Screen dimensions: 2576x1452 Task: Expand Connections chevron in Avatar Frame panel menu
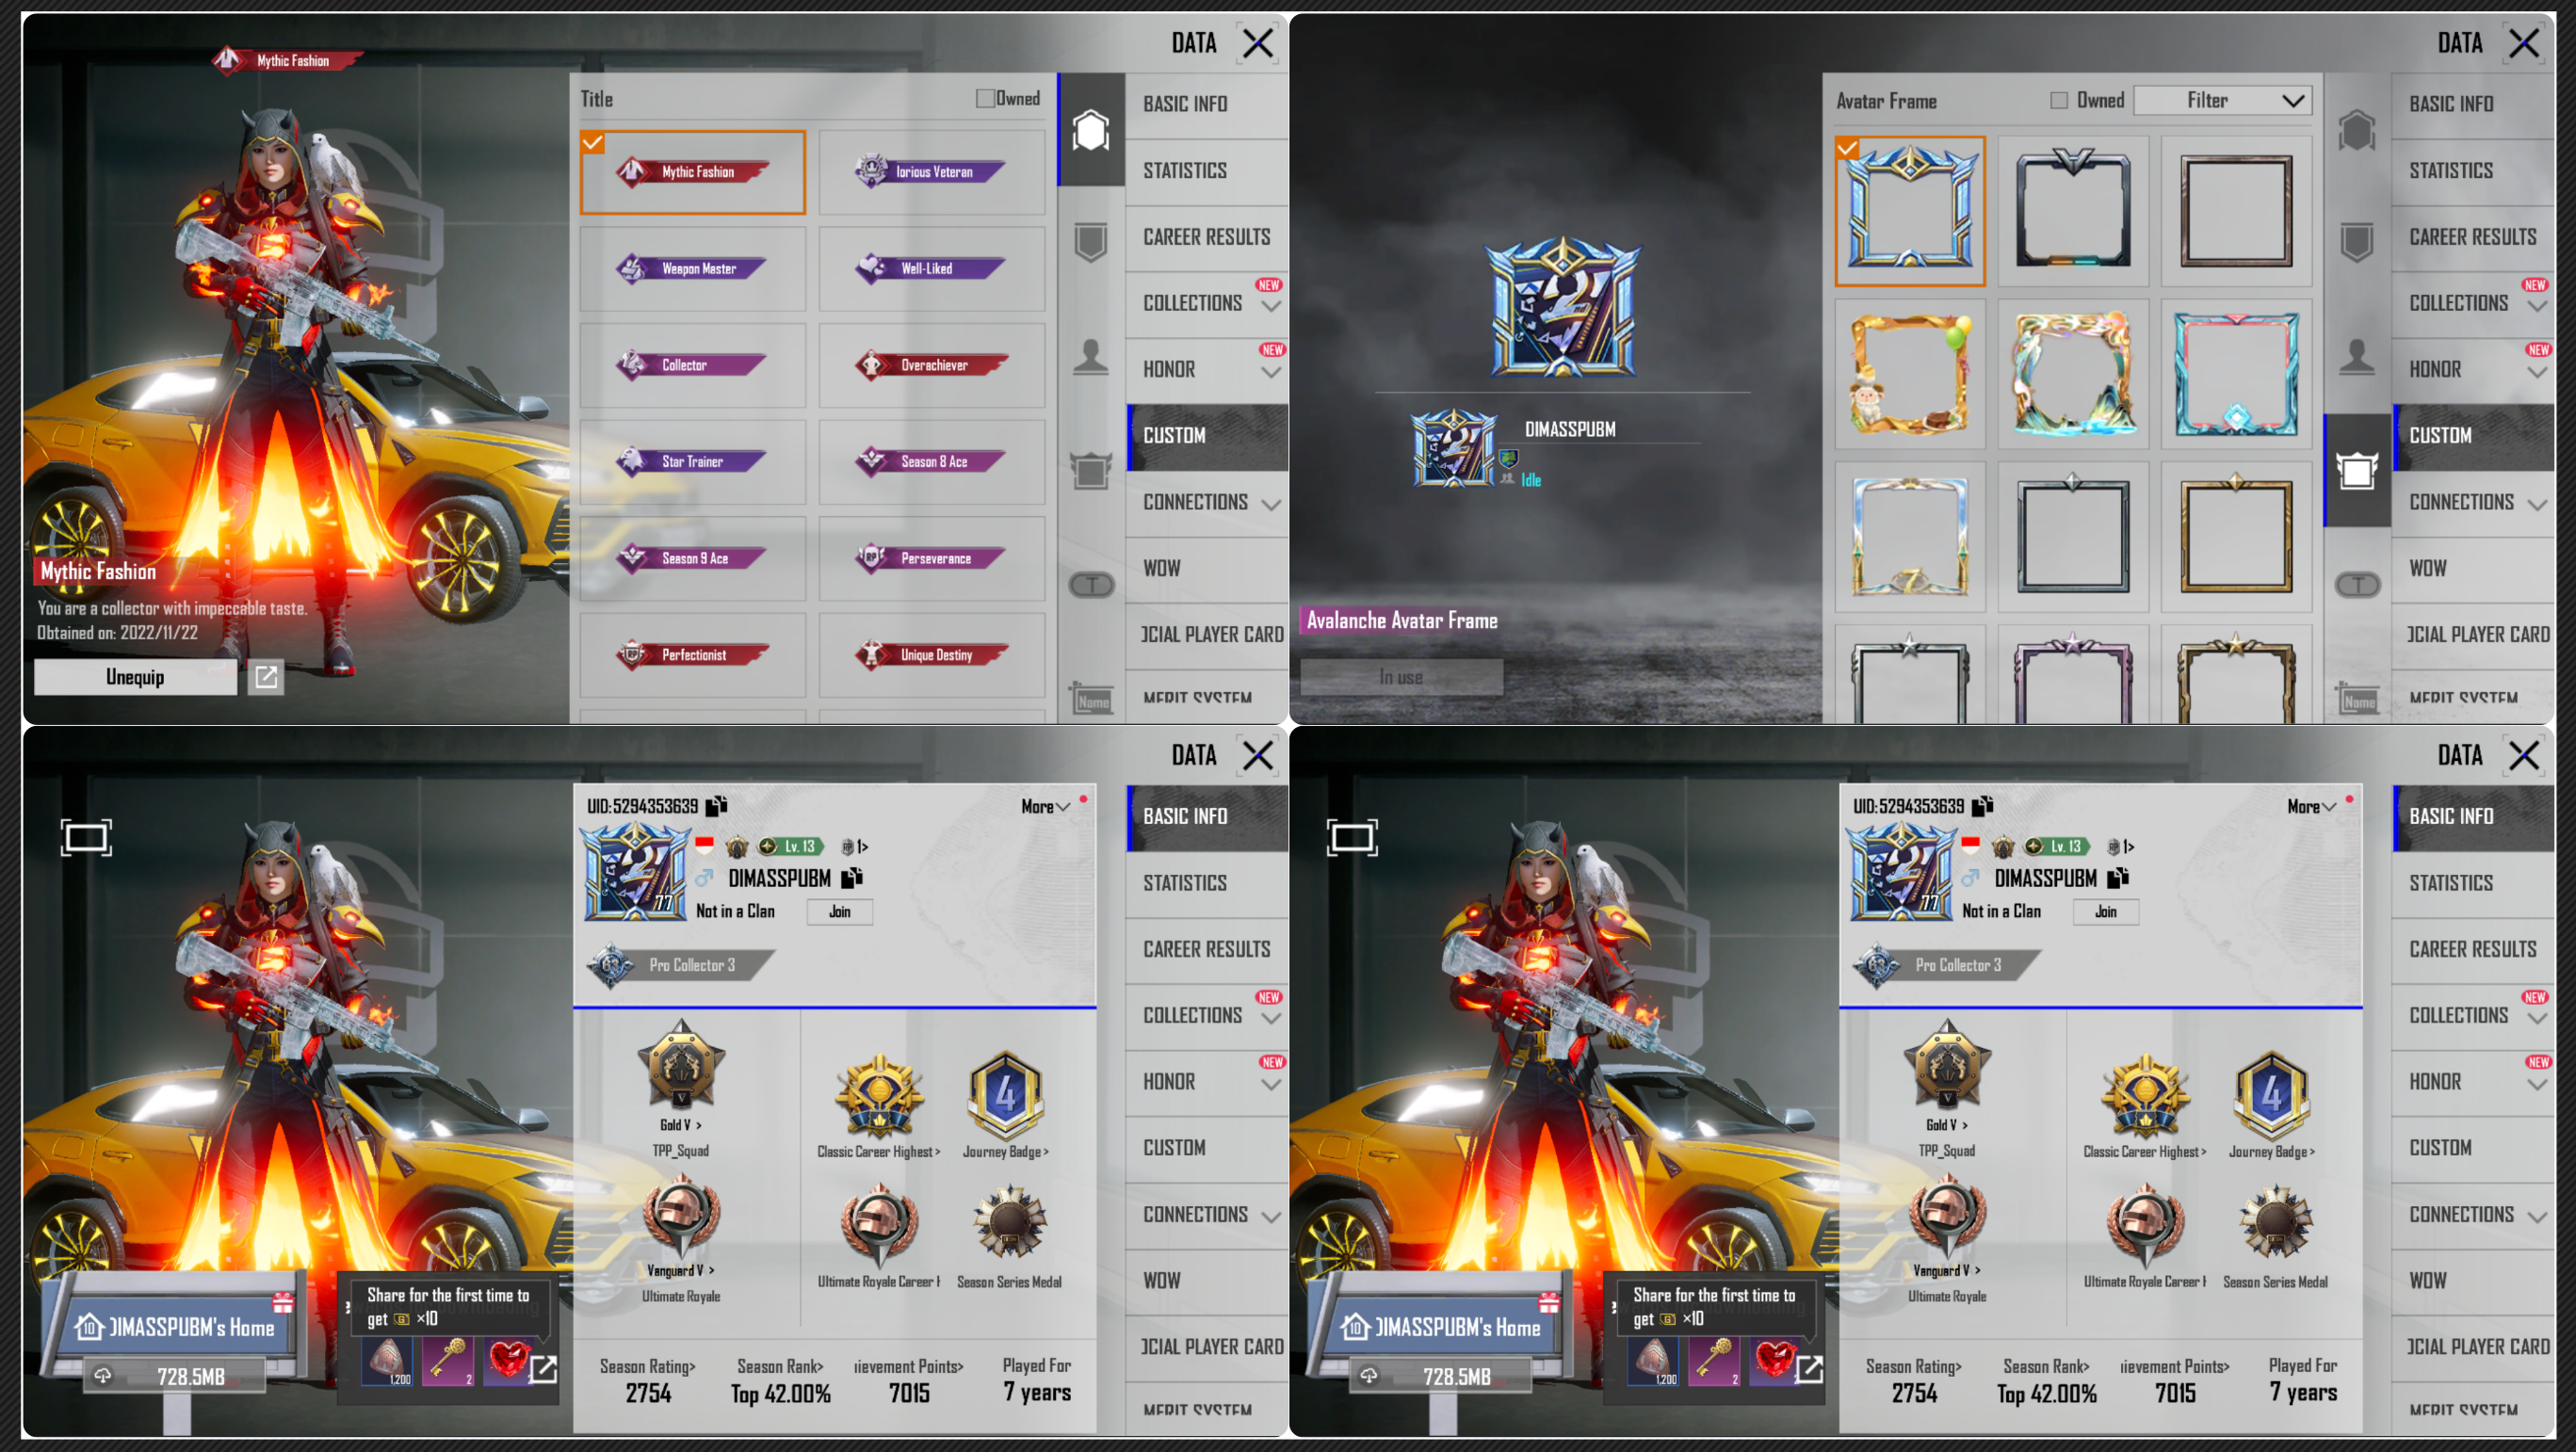click(x=2537, y=505)
